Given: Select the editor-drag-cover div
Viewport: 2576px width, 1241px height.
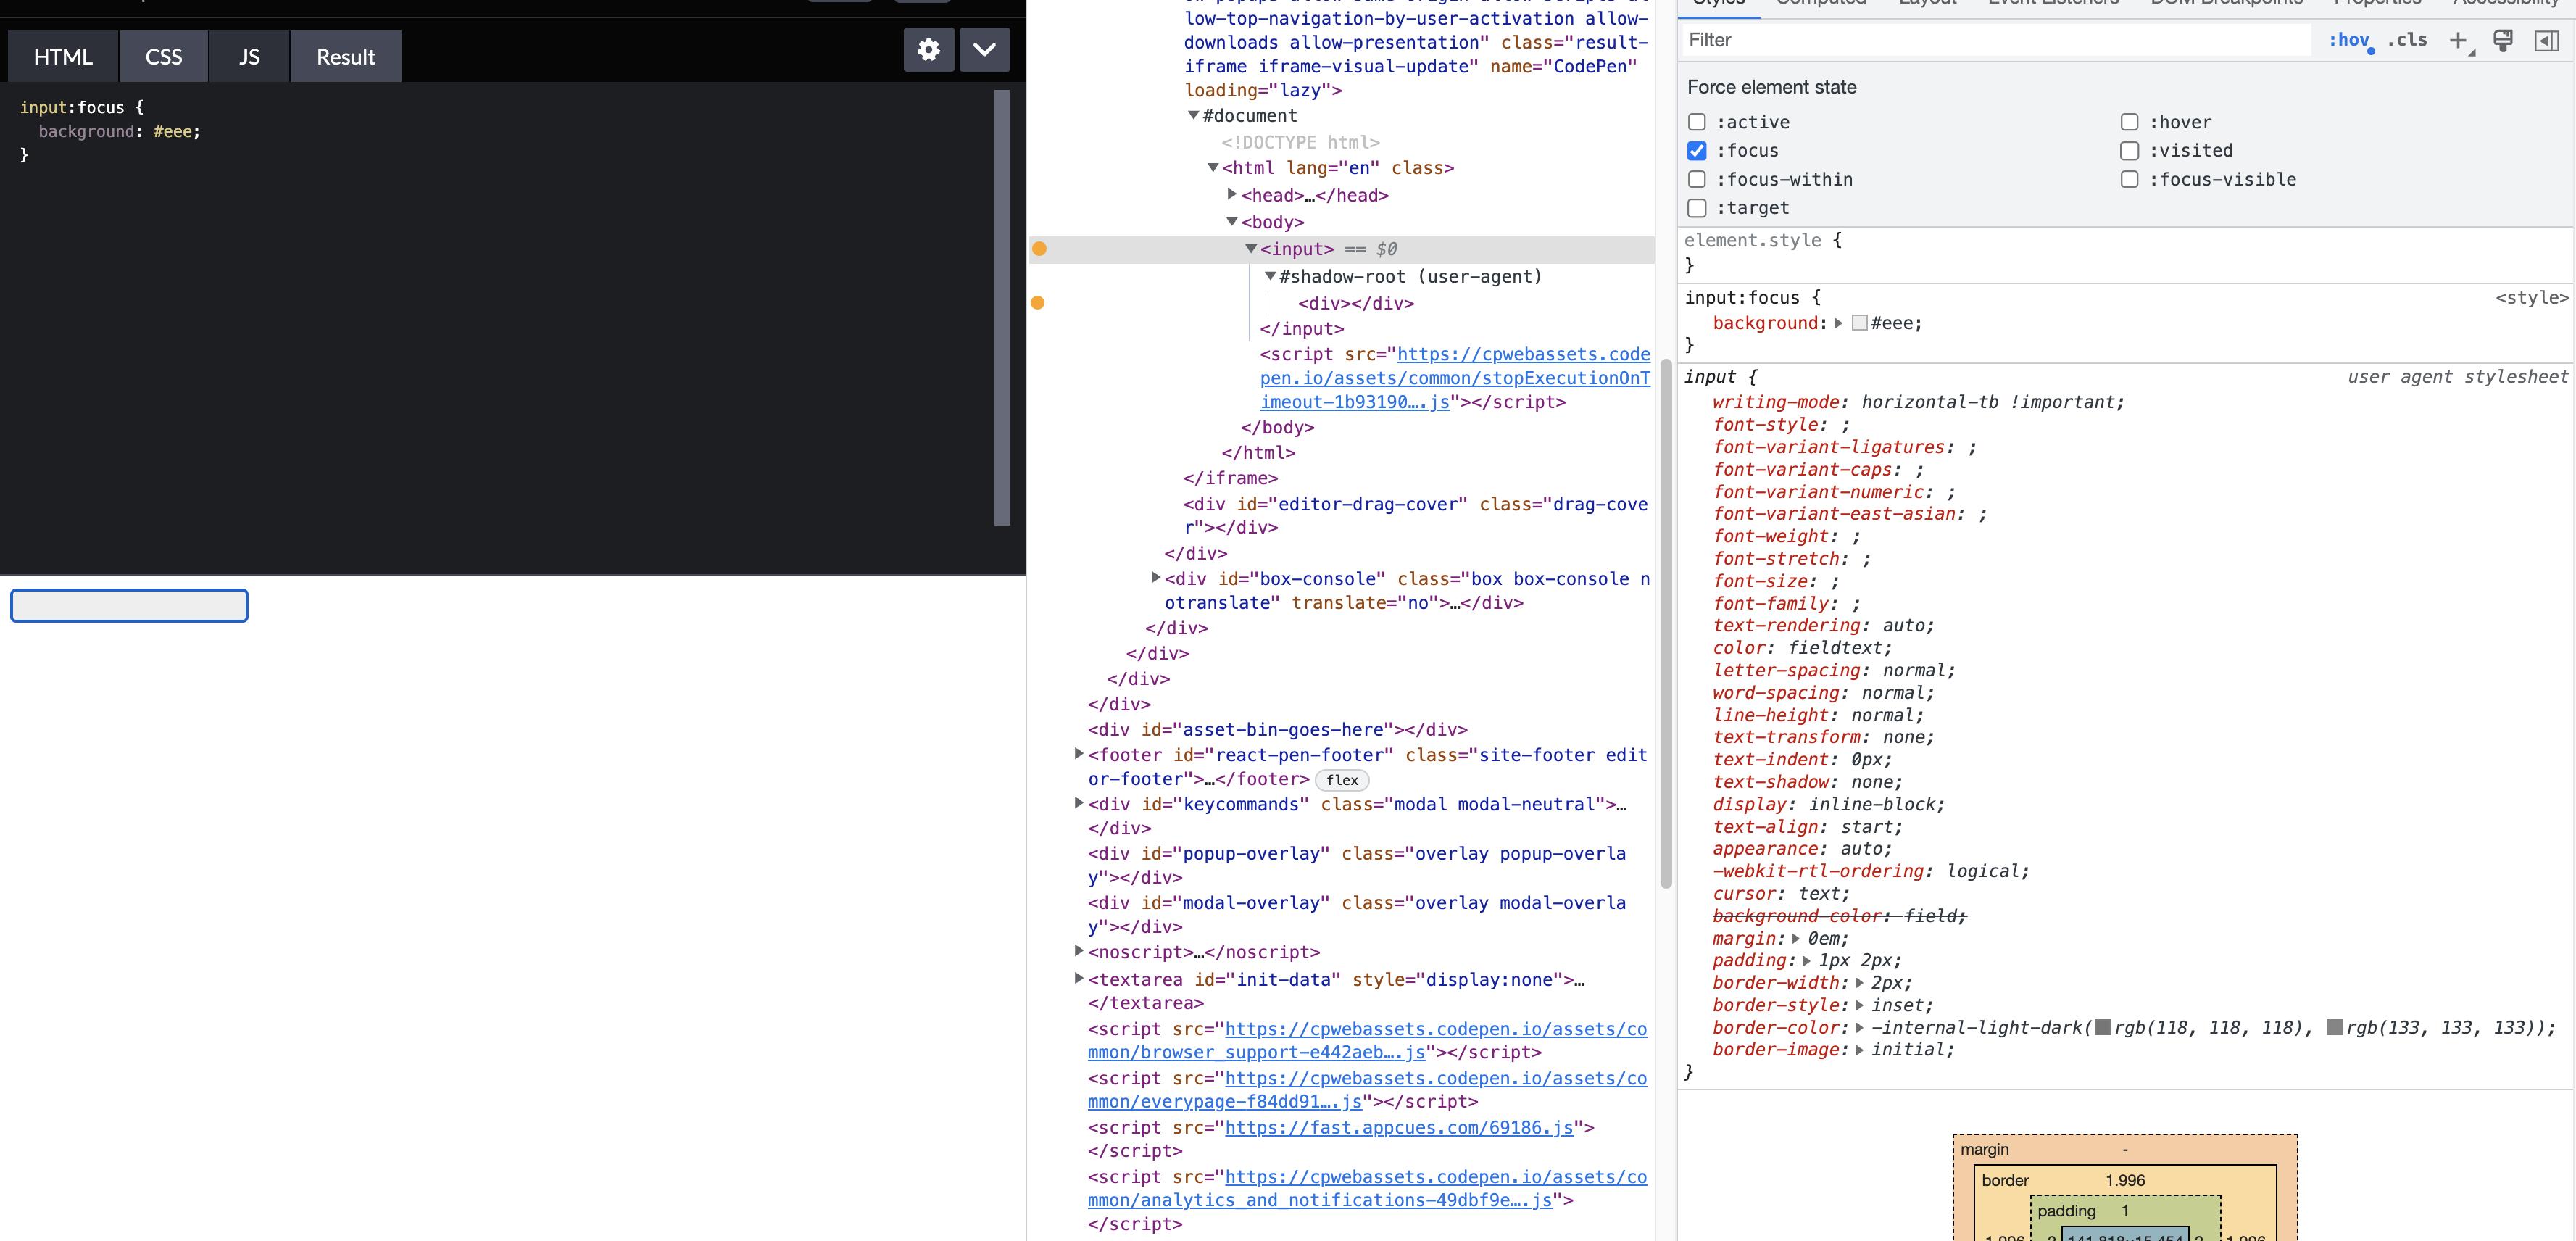Looking at the screenshot, I should tap(1416, 515).
